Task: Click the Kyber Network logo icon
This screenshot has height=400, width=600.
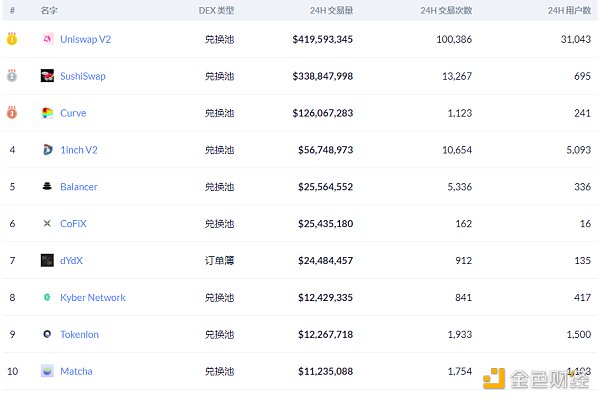Action: (x=47, y=298)
